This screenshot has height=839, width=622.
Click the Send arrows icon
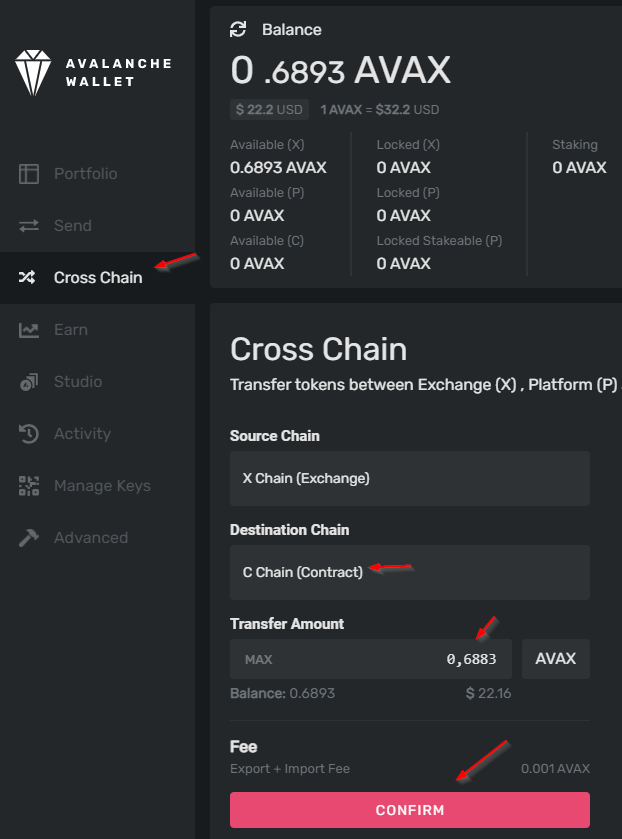(x=29, y=226)
